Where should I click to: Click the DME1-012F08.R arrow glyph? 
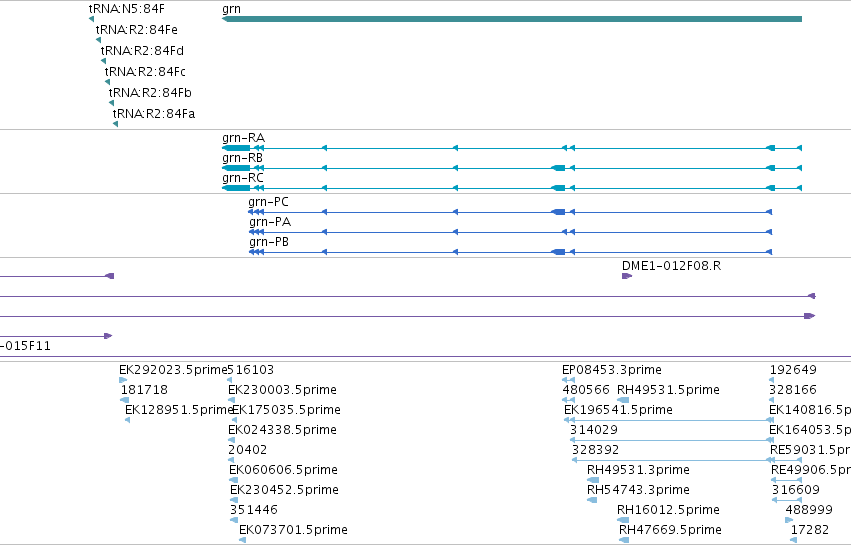627,276
